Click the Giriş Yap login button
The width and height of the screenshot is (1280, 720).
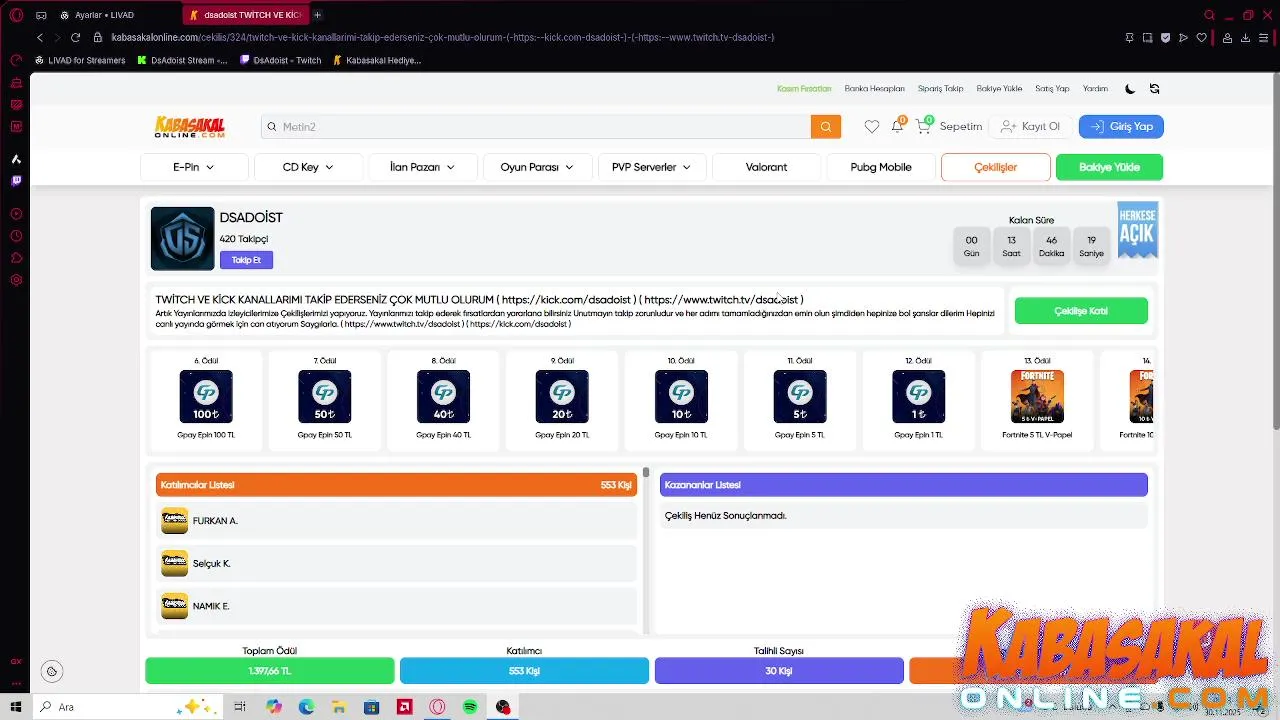[x=1121, y=126]
